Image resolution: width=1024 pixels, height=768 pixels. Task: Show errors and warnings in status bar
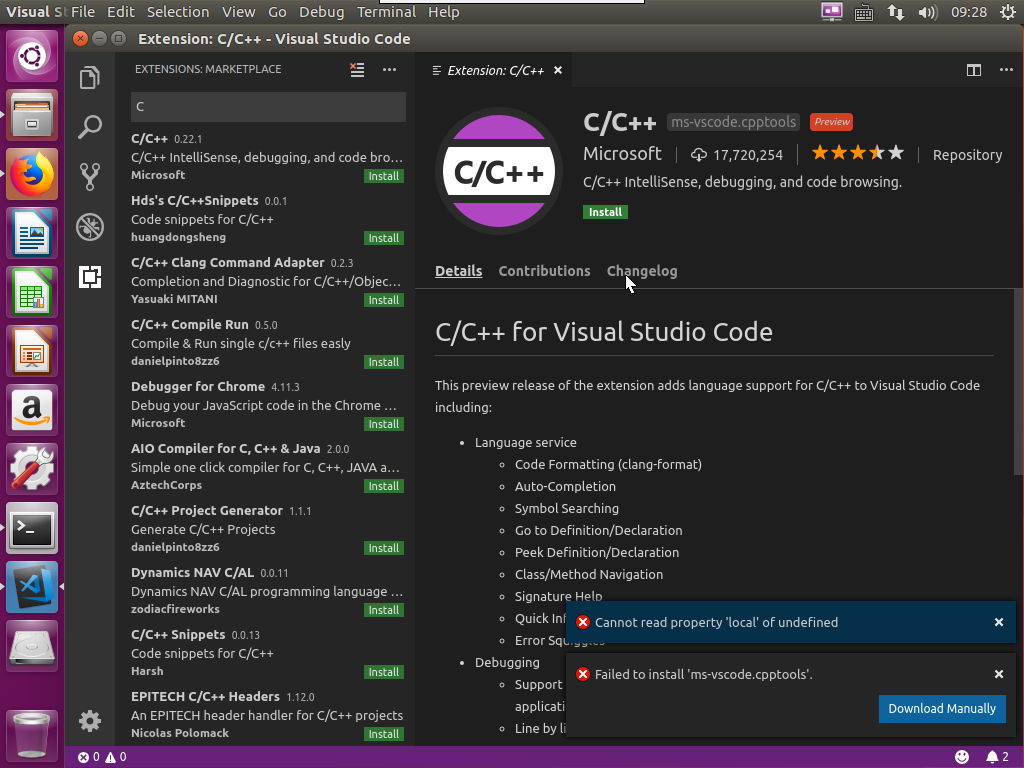pyautogui.click(x=102, y=757)
